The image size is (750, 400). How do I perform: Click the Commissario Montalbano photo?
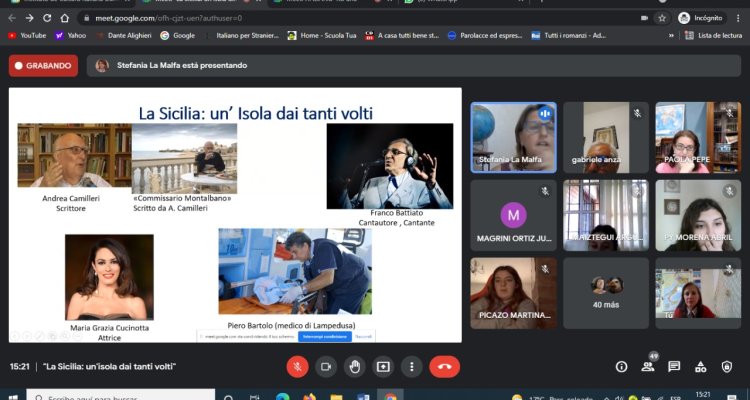(184, 158)
